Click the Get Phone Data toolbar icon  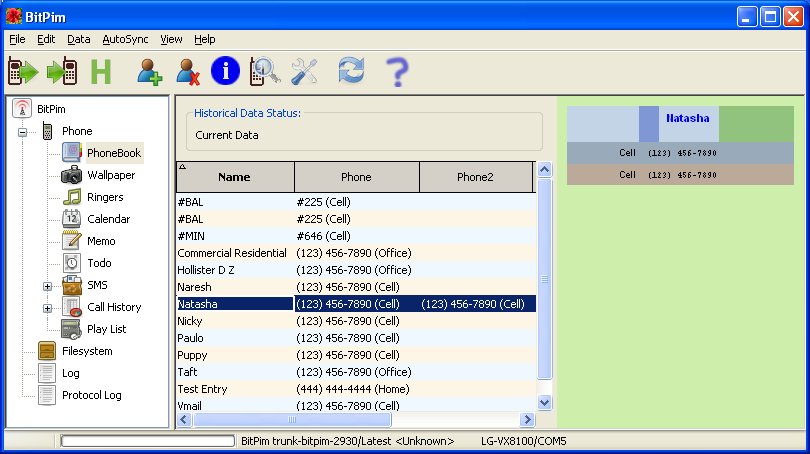pos(23,72)
